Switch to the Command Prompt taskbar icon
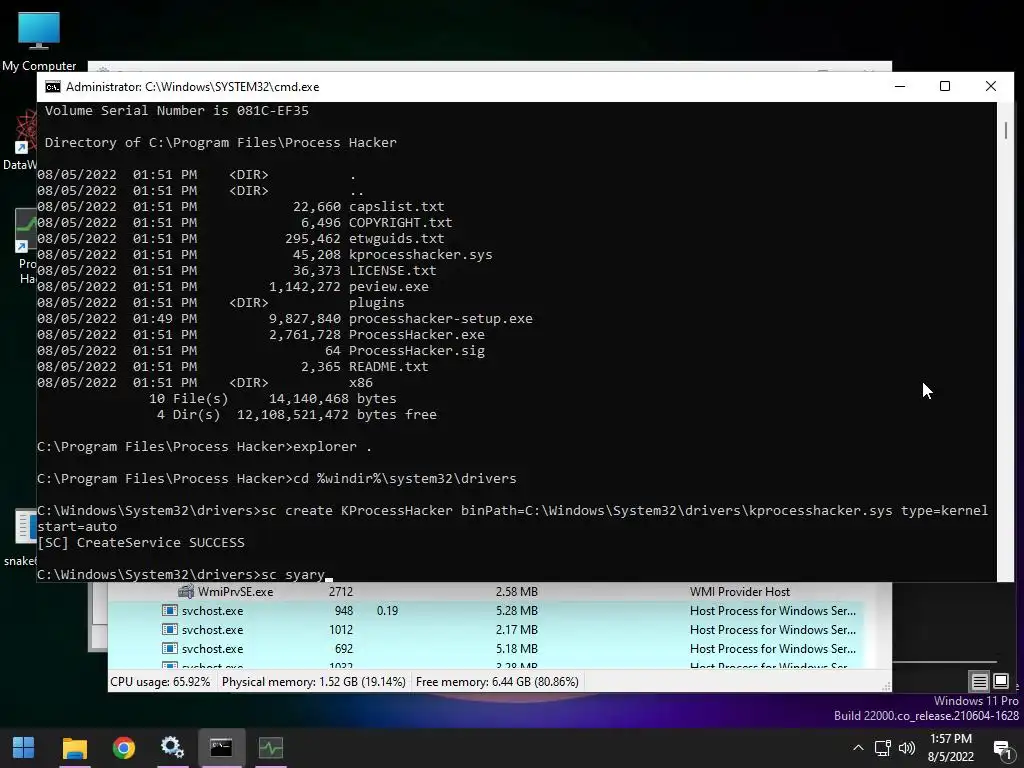This screenshot has height=768, width=1024. coord(221,747)
